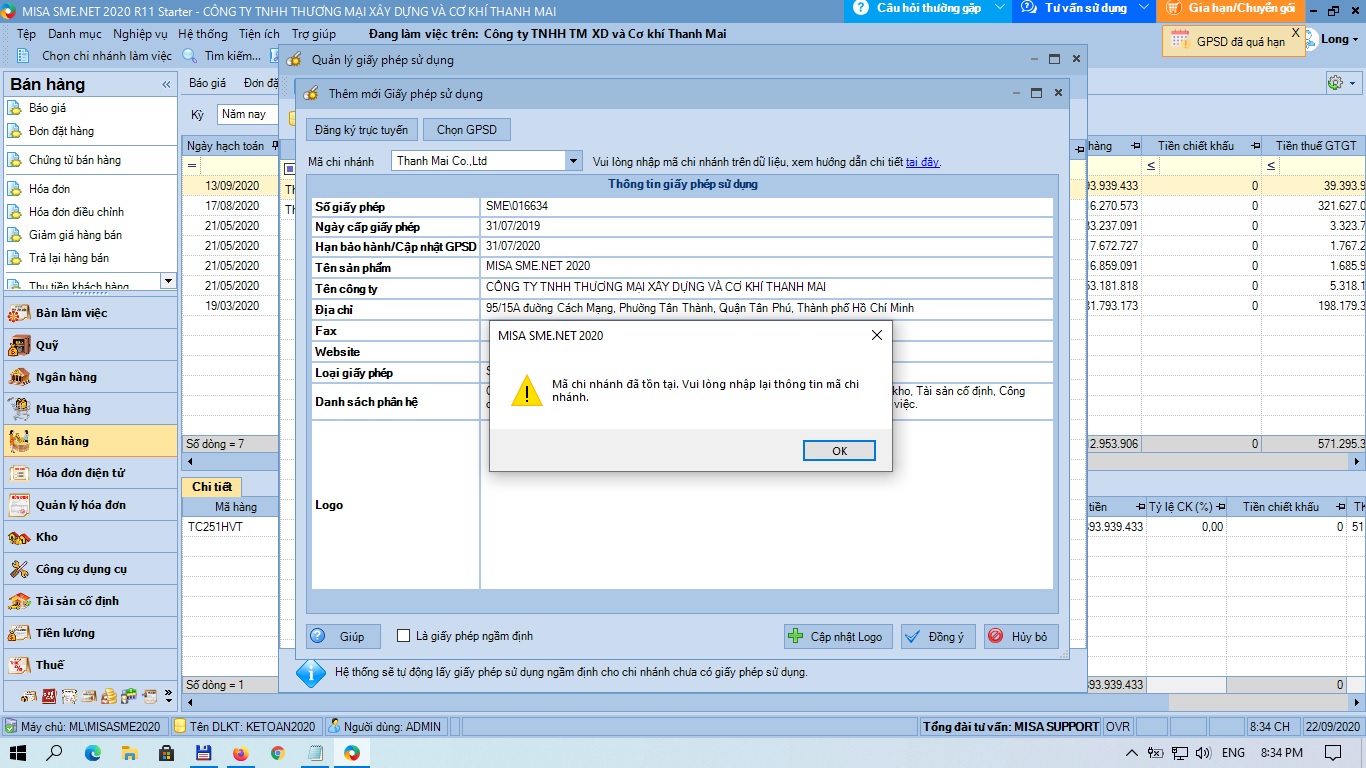
Task: Open Tư vấn sử dụng header button
Action: tap(1077, 8)
